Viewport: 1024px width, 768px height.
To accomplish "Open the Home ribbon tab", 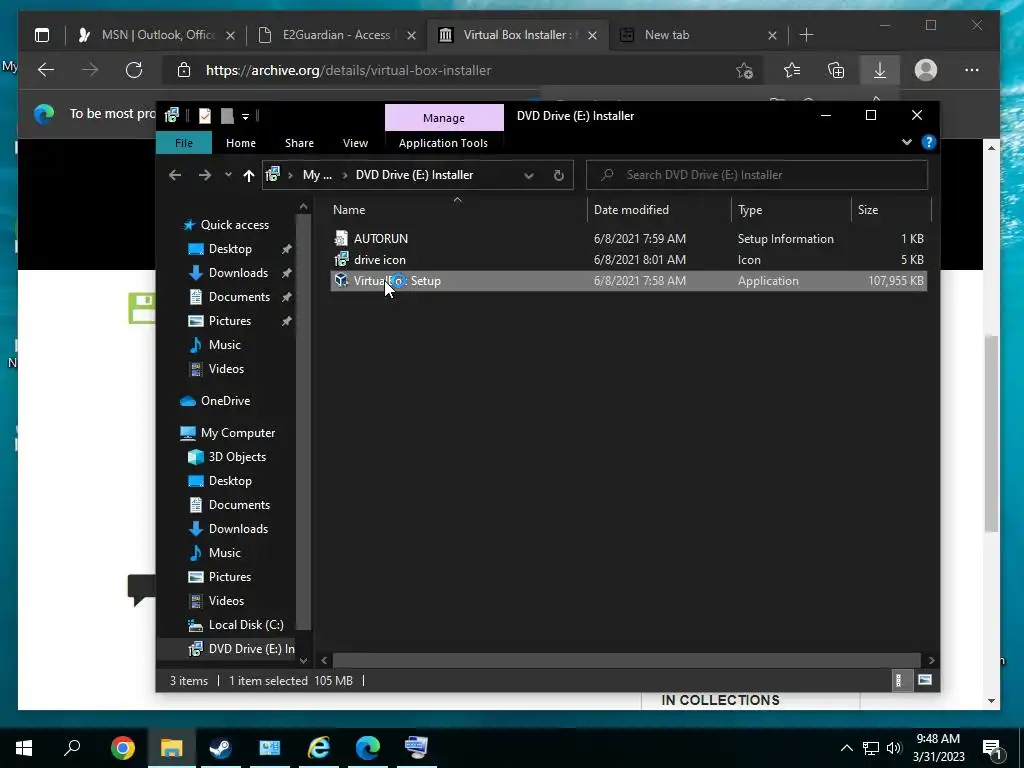I will 240,143.
